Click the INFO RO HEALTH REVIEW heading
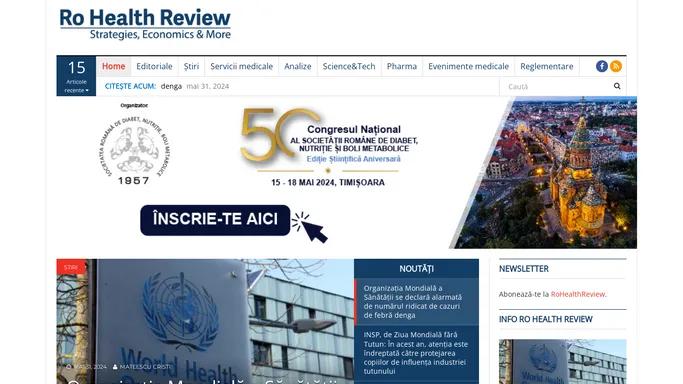This screenshot has height=384, width=683. (545, 319)
